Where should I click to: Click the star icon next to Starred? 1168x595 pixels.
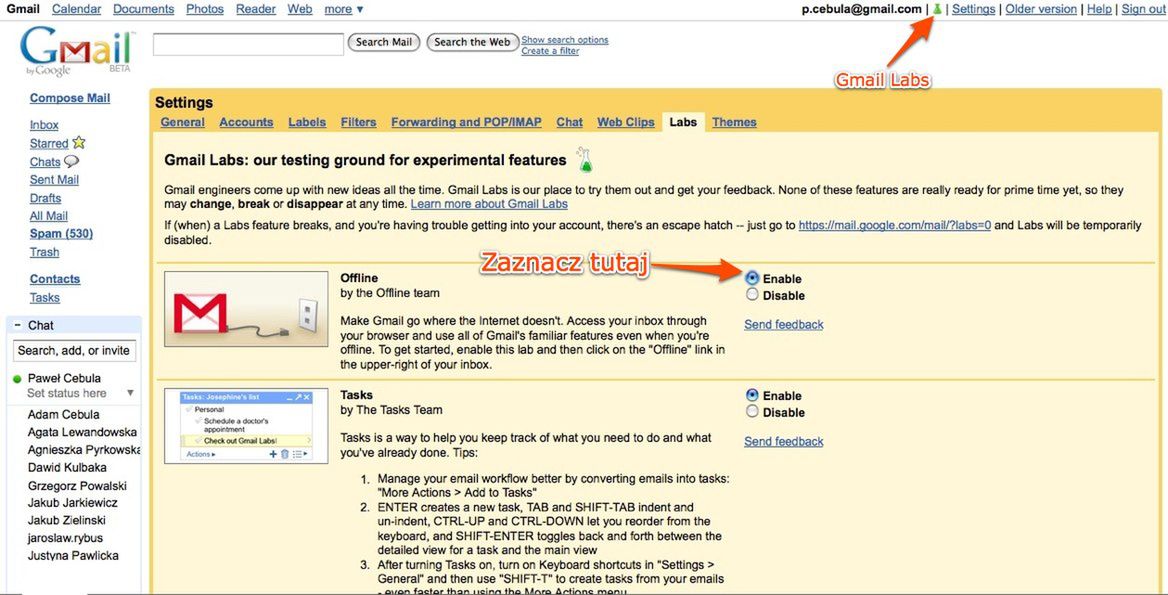tap(79, 143)
